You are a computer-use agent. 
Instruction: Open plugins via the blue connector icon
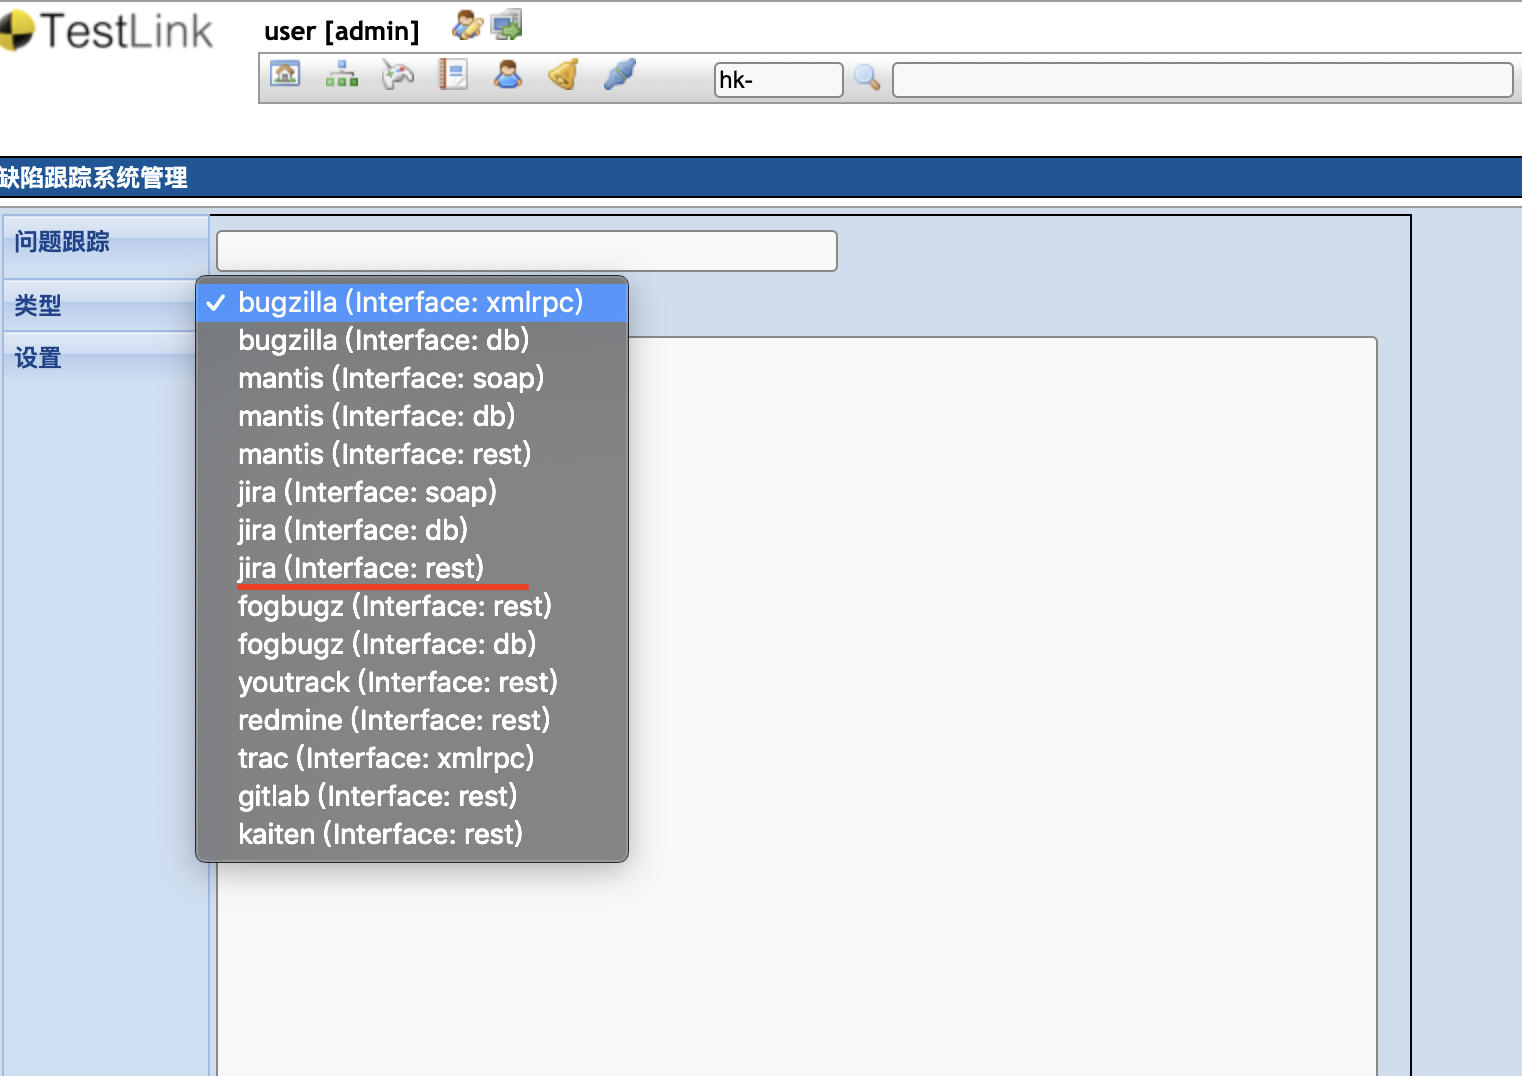pyautogui.click(x=620, y=74)
